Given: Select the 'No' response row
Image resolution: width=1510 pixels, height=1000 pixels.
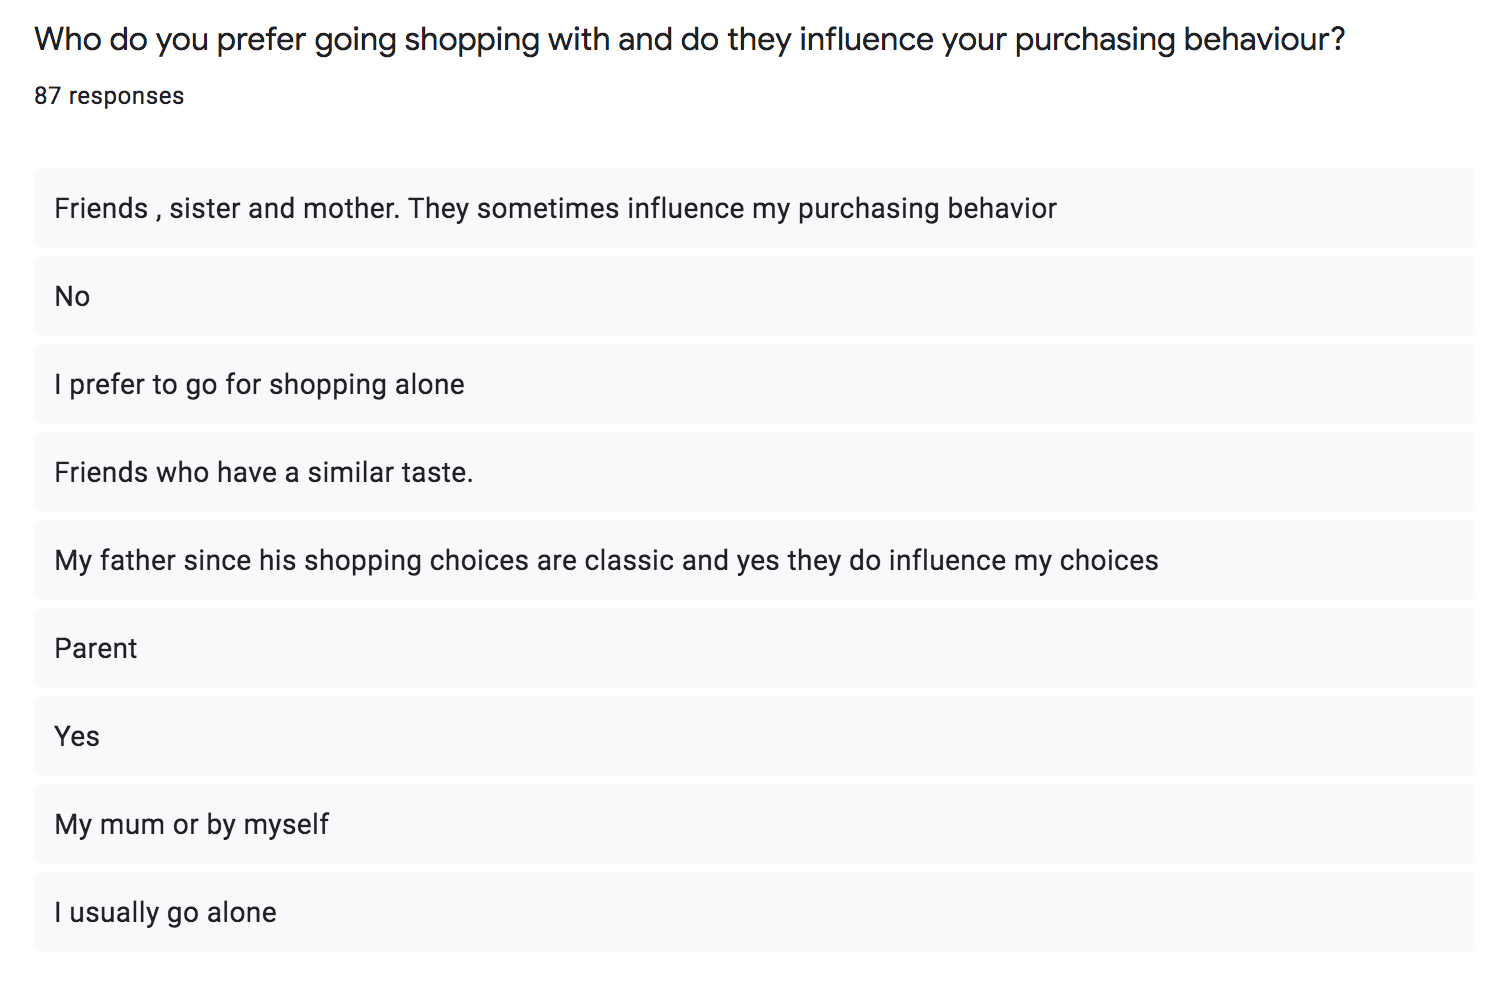Looking at the screenshot, I should coord(754,296).
